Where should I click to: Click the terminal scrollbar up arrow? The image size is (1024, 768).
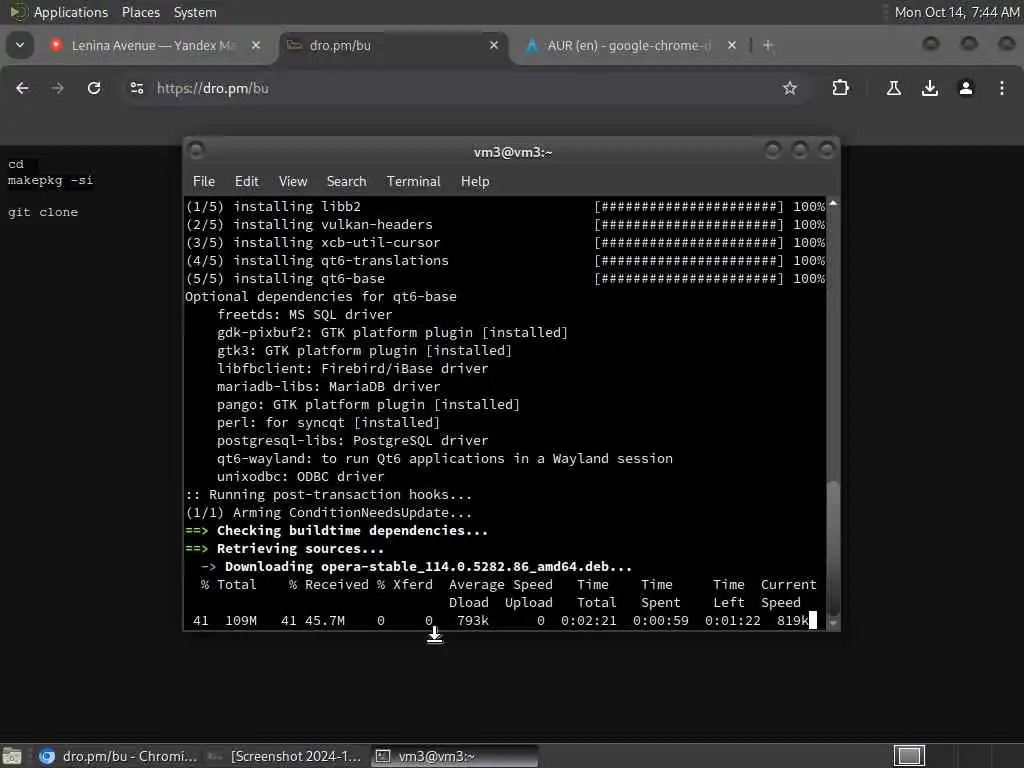[x=833, y=204]
